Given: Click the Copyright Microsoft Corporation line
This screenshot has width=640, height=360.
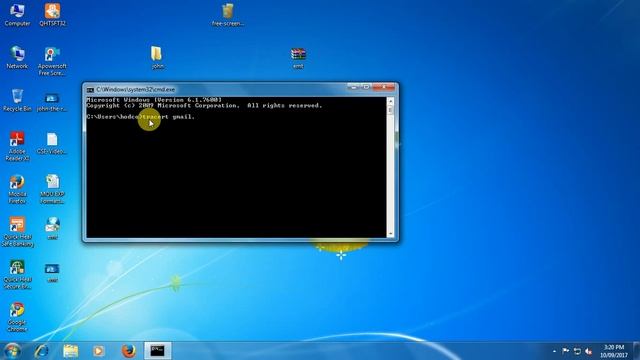Looking at the screenshot, I should coord(204,106).
